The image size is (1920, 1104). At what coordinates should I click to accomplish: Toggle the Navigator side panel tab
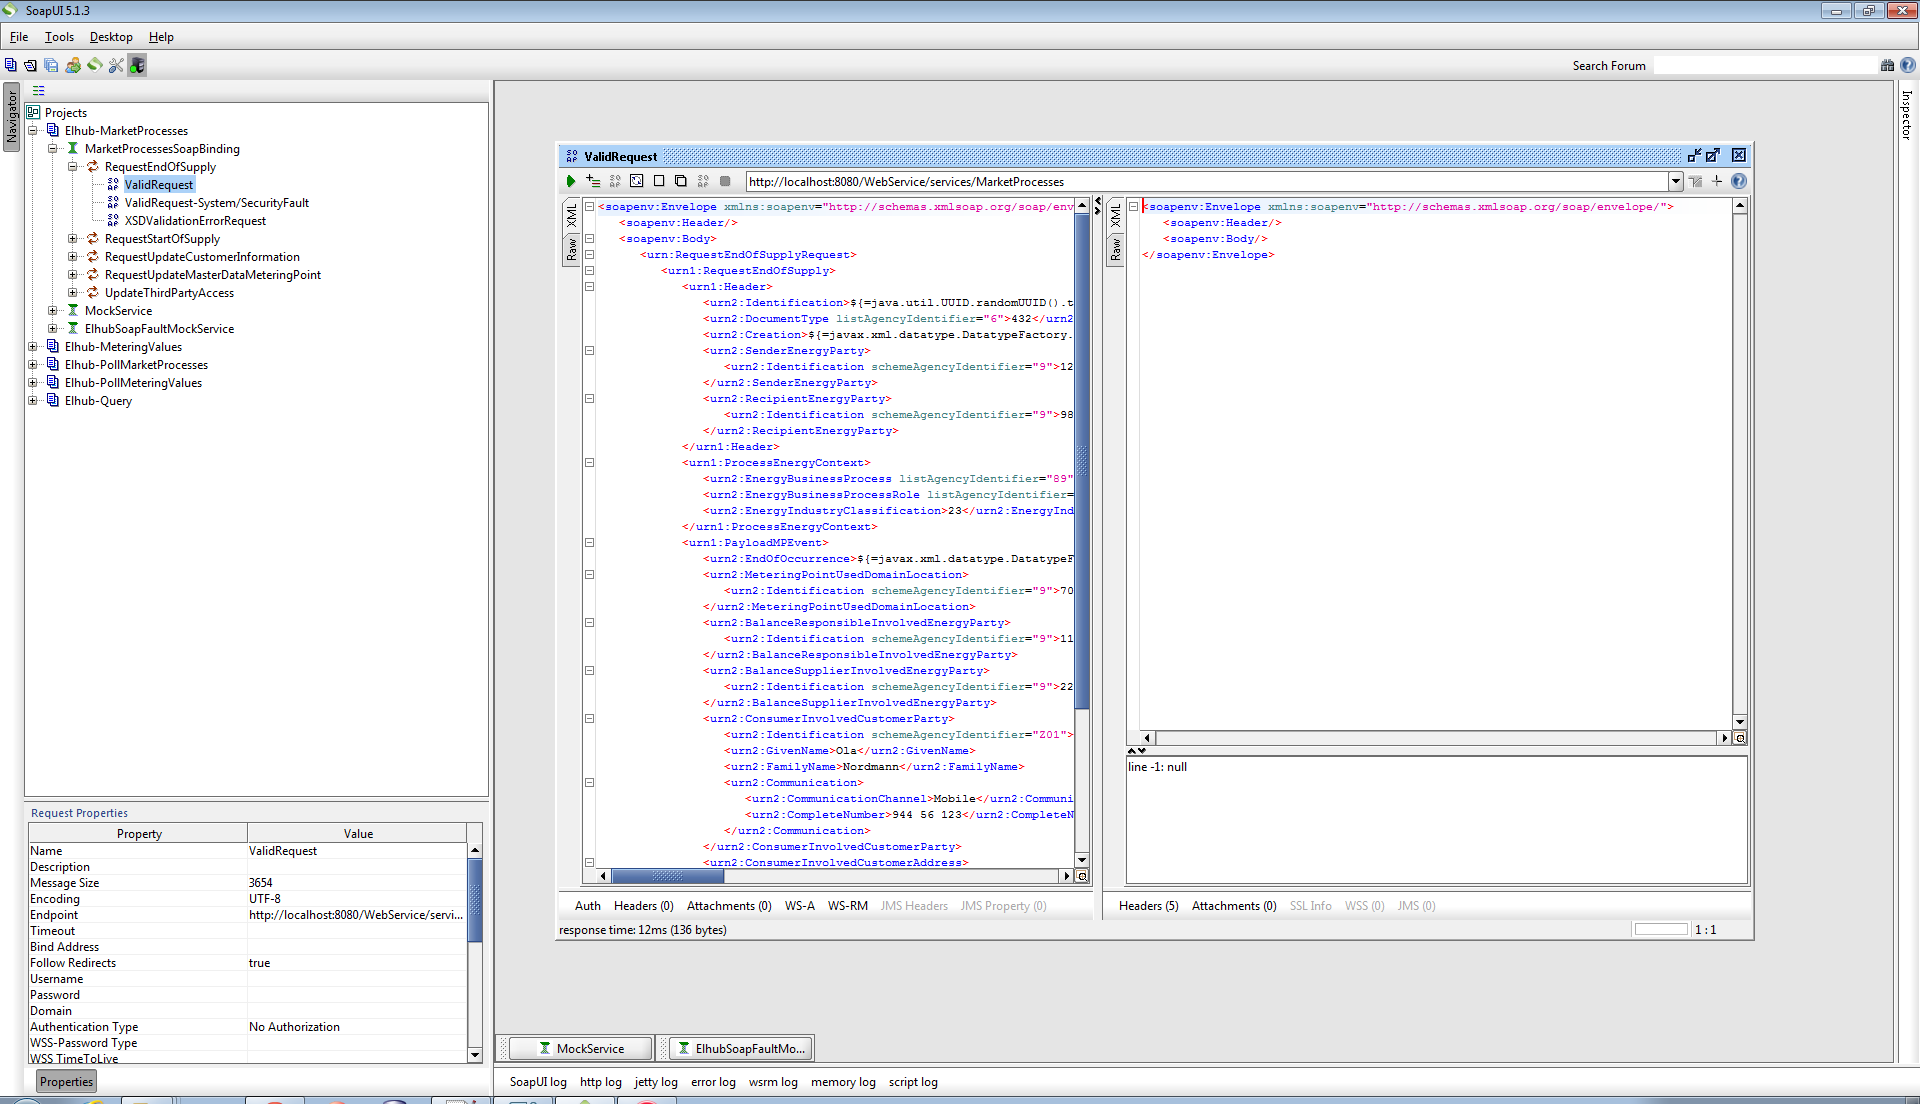point(12,117)
